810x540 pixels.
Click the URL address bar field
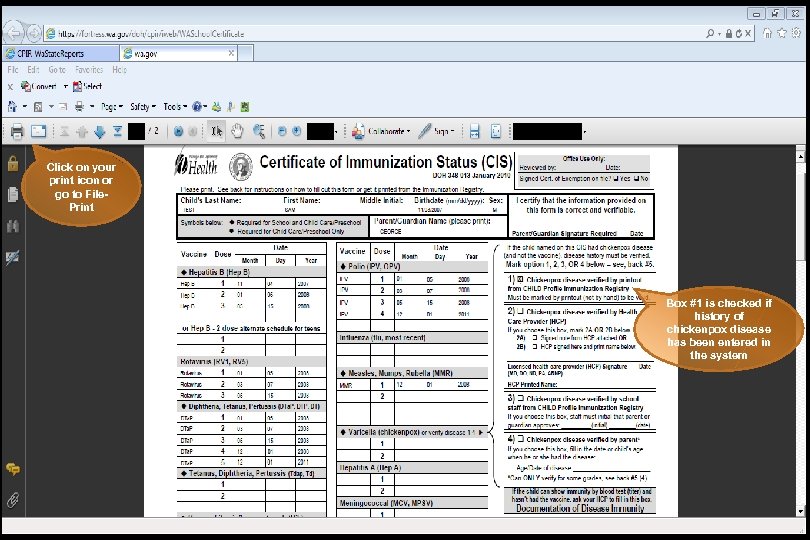click(375, 34)
